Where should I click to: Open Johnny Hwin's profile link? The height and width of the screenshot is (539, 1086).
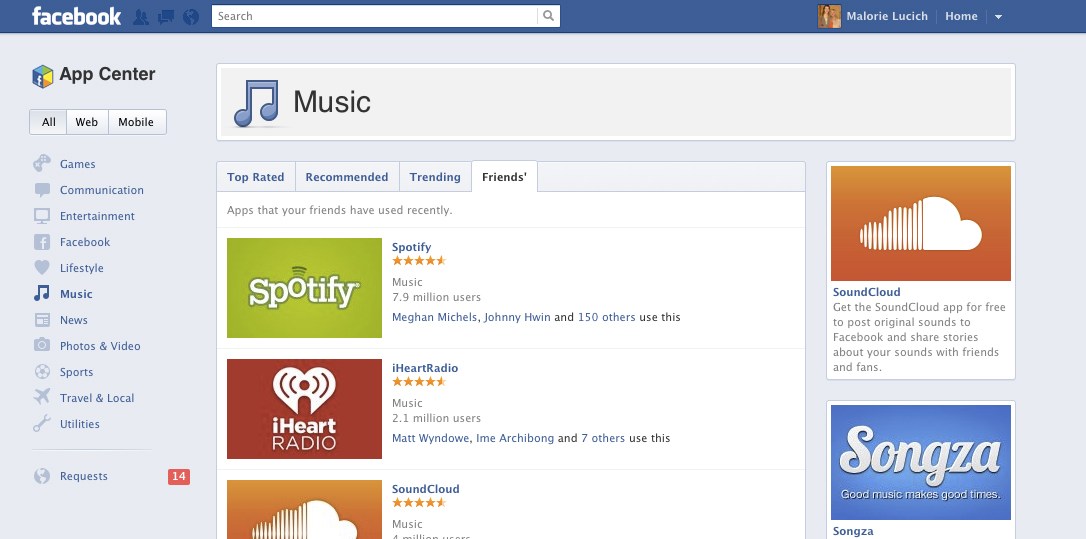point(517,317)
